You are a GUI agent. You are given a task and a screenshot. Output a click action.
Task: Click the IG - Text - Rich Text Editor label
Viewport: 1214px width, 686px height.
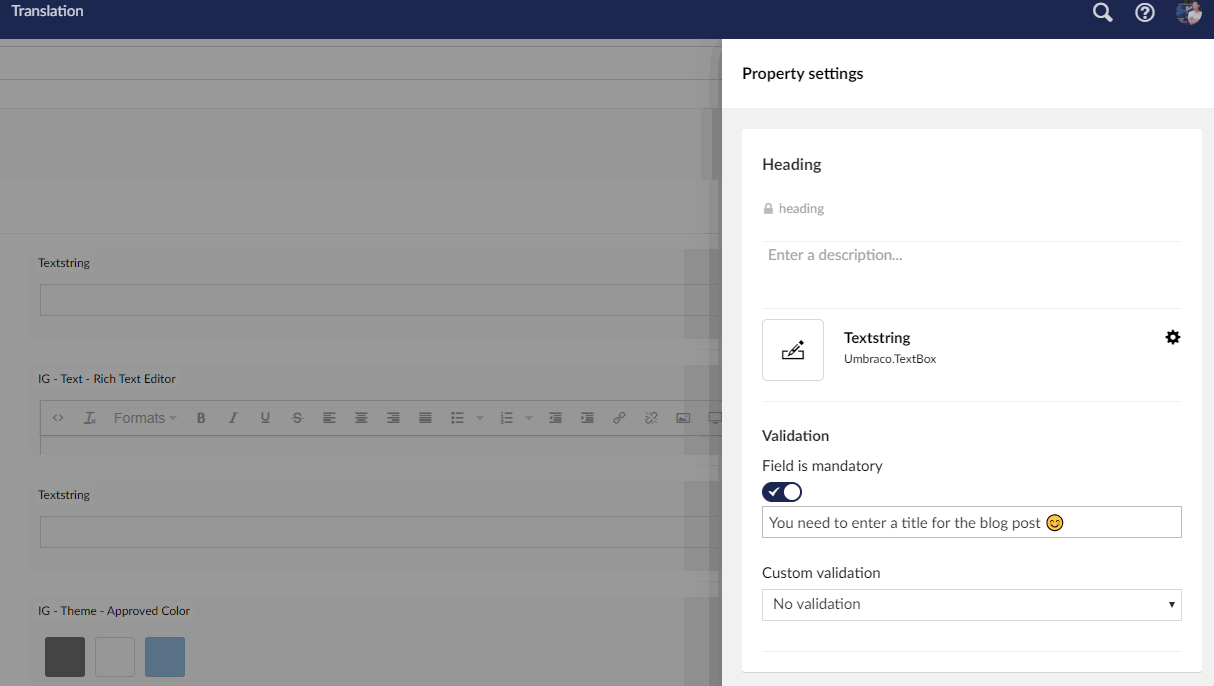tap(107, 379)
